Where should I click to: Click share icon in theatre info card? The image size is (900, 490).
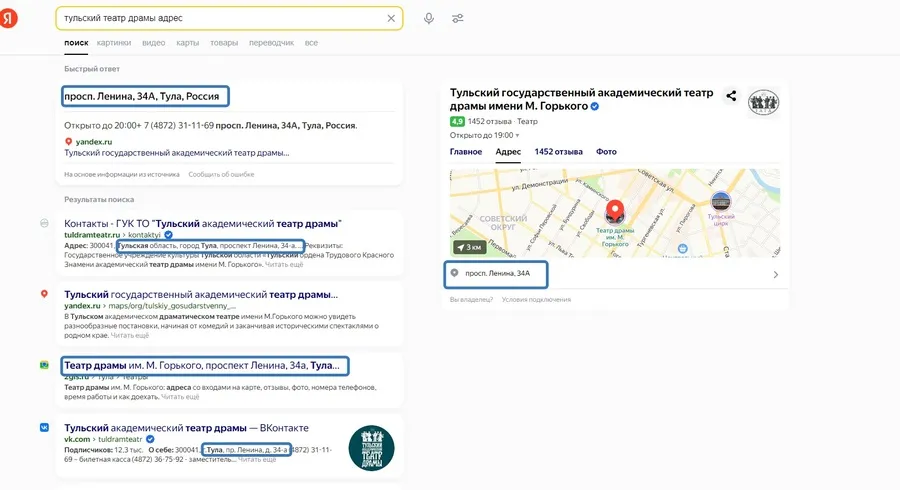731,96
